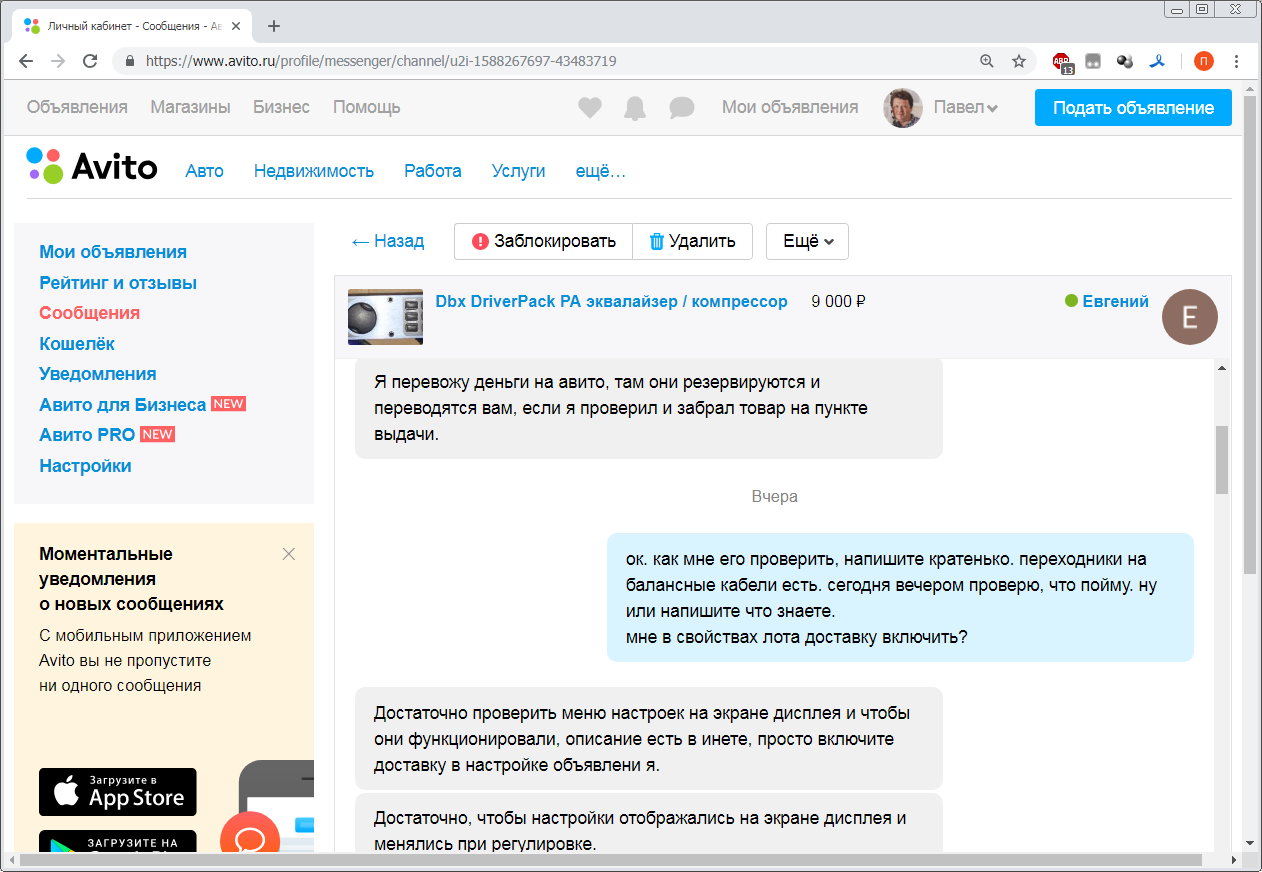Screen dimensions: 1262x872
Task: Select Настройки in the sidebar menu
Action: click(85, 465)
